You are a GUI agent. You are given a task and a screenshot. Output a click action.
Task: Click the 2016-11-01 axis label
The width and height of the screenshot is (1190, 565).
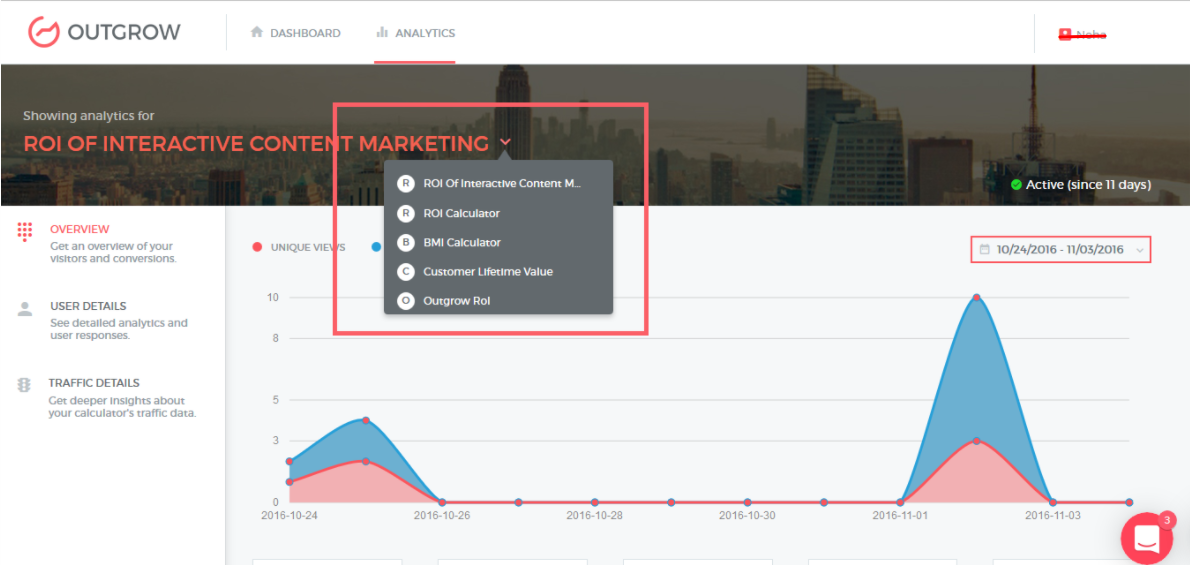click(x=900, y=515)
